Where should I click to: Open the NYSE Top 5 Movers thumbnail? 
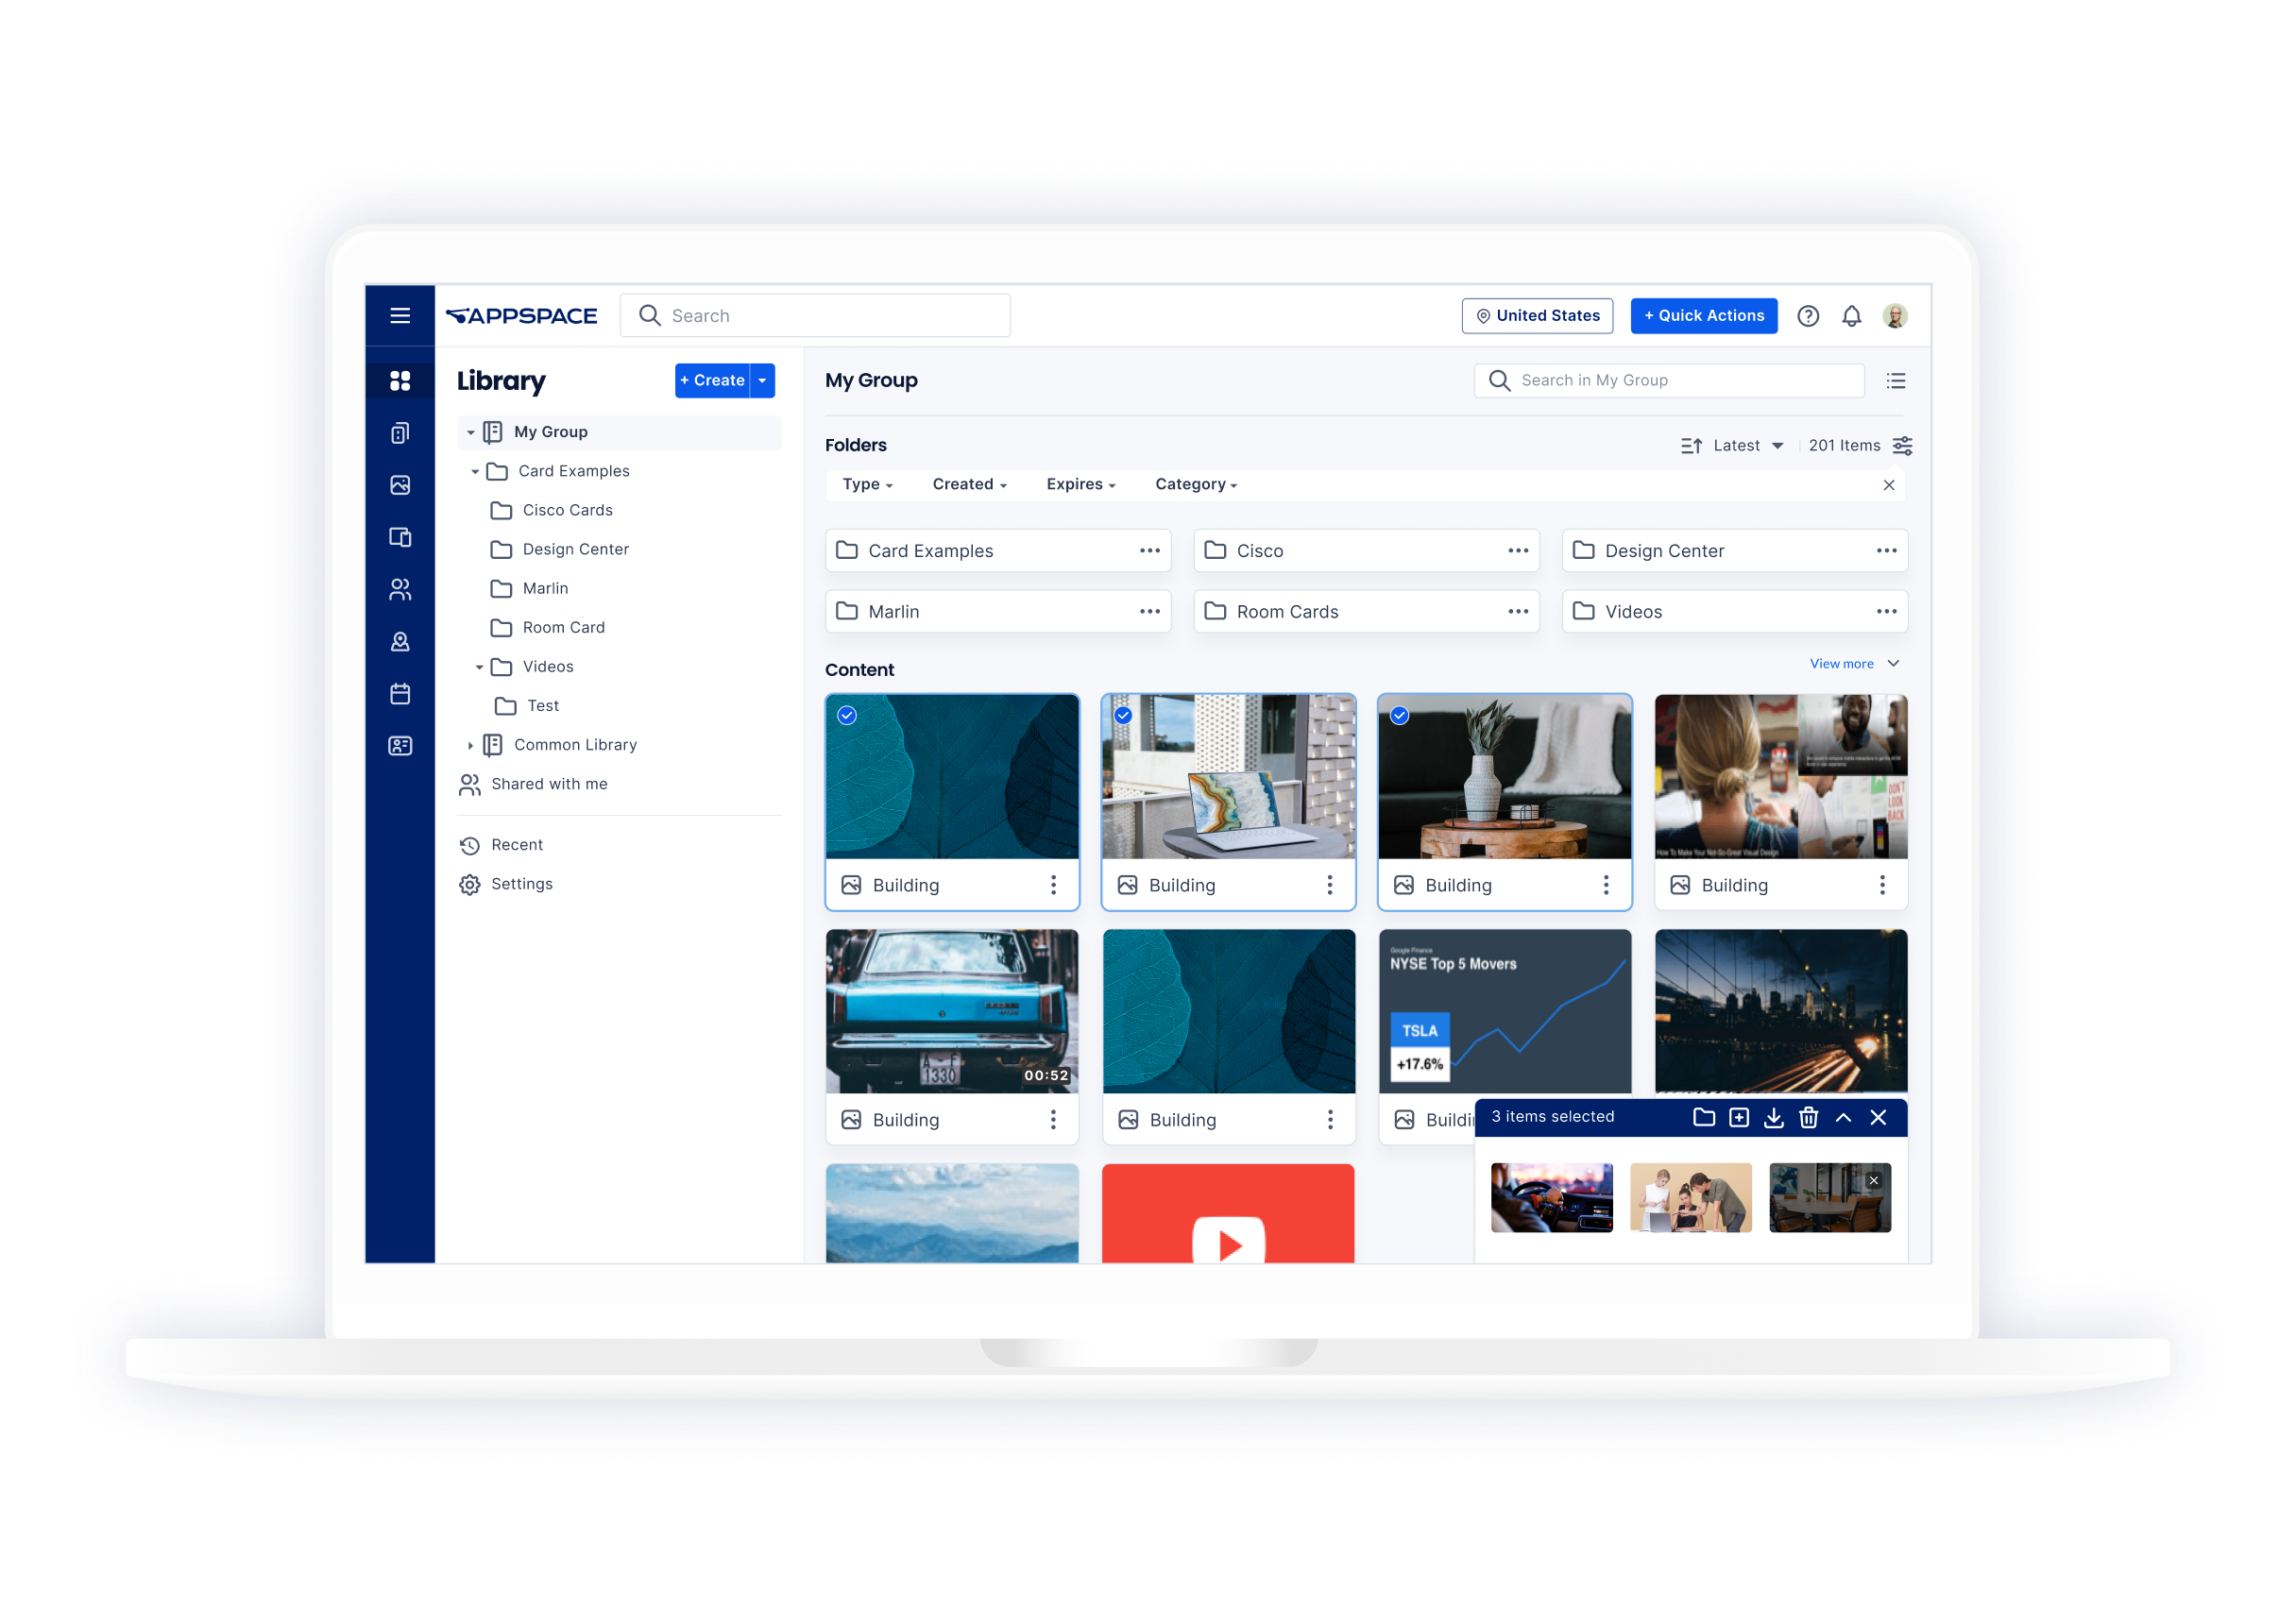[1504, 1011]
